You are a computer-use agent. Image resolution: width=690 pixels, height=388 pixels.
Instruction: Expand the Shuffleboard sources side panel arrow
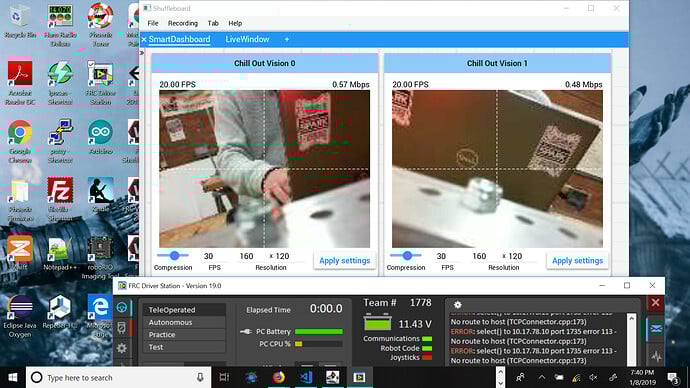point(142,53)
